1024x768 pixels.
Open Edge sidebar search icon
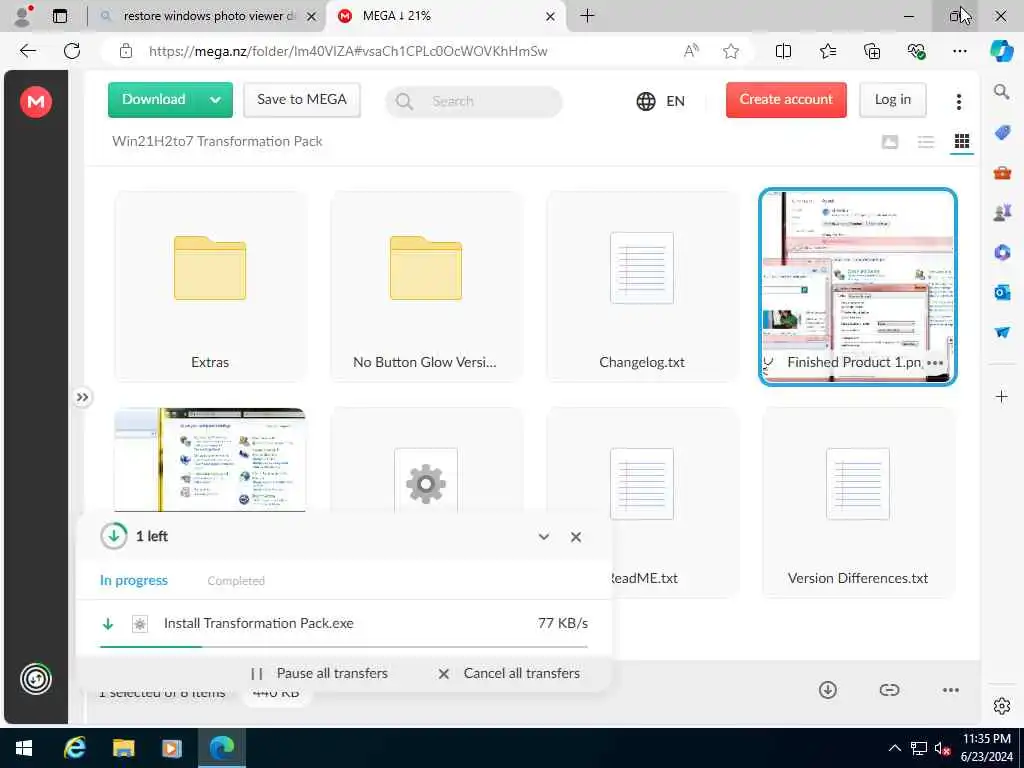coord(1002,92)
